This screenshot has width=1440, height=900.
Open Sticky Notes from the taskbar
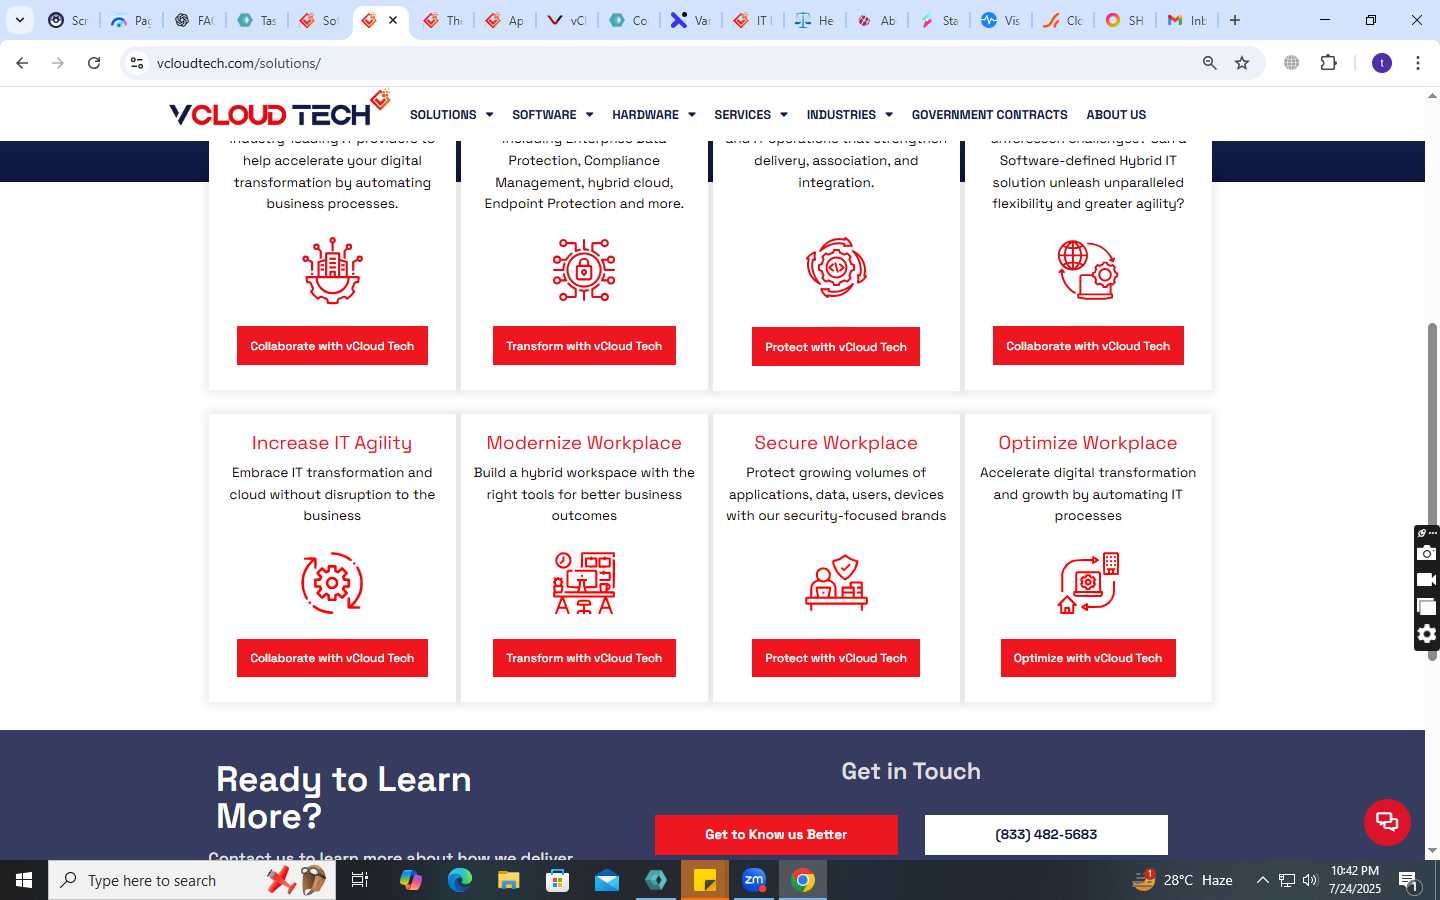[x=705, y=880]
